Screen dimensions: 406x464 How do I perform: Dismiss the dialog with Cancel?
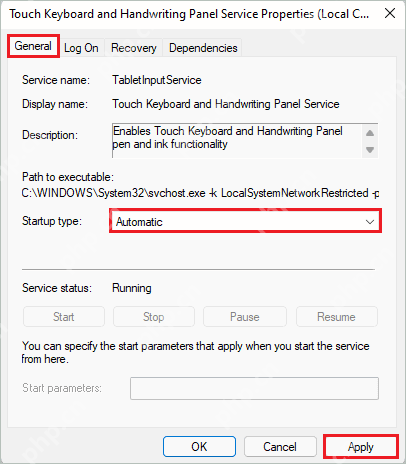pyautogui.click(x=280, y=447)
